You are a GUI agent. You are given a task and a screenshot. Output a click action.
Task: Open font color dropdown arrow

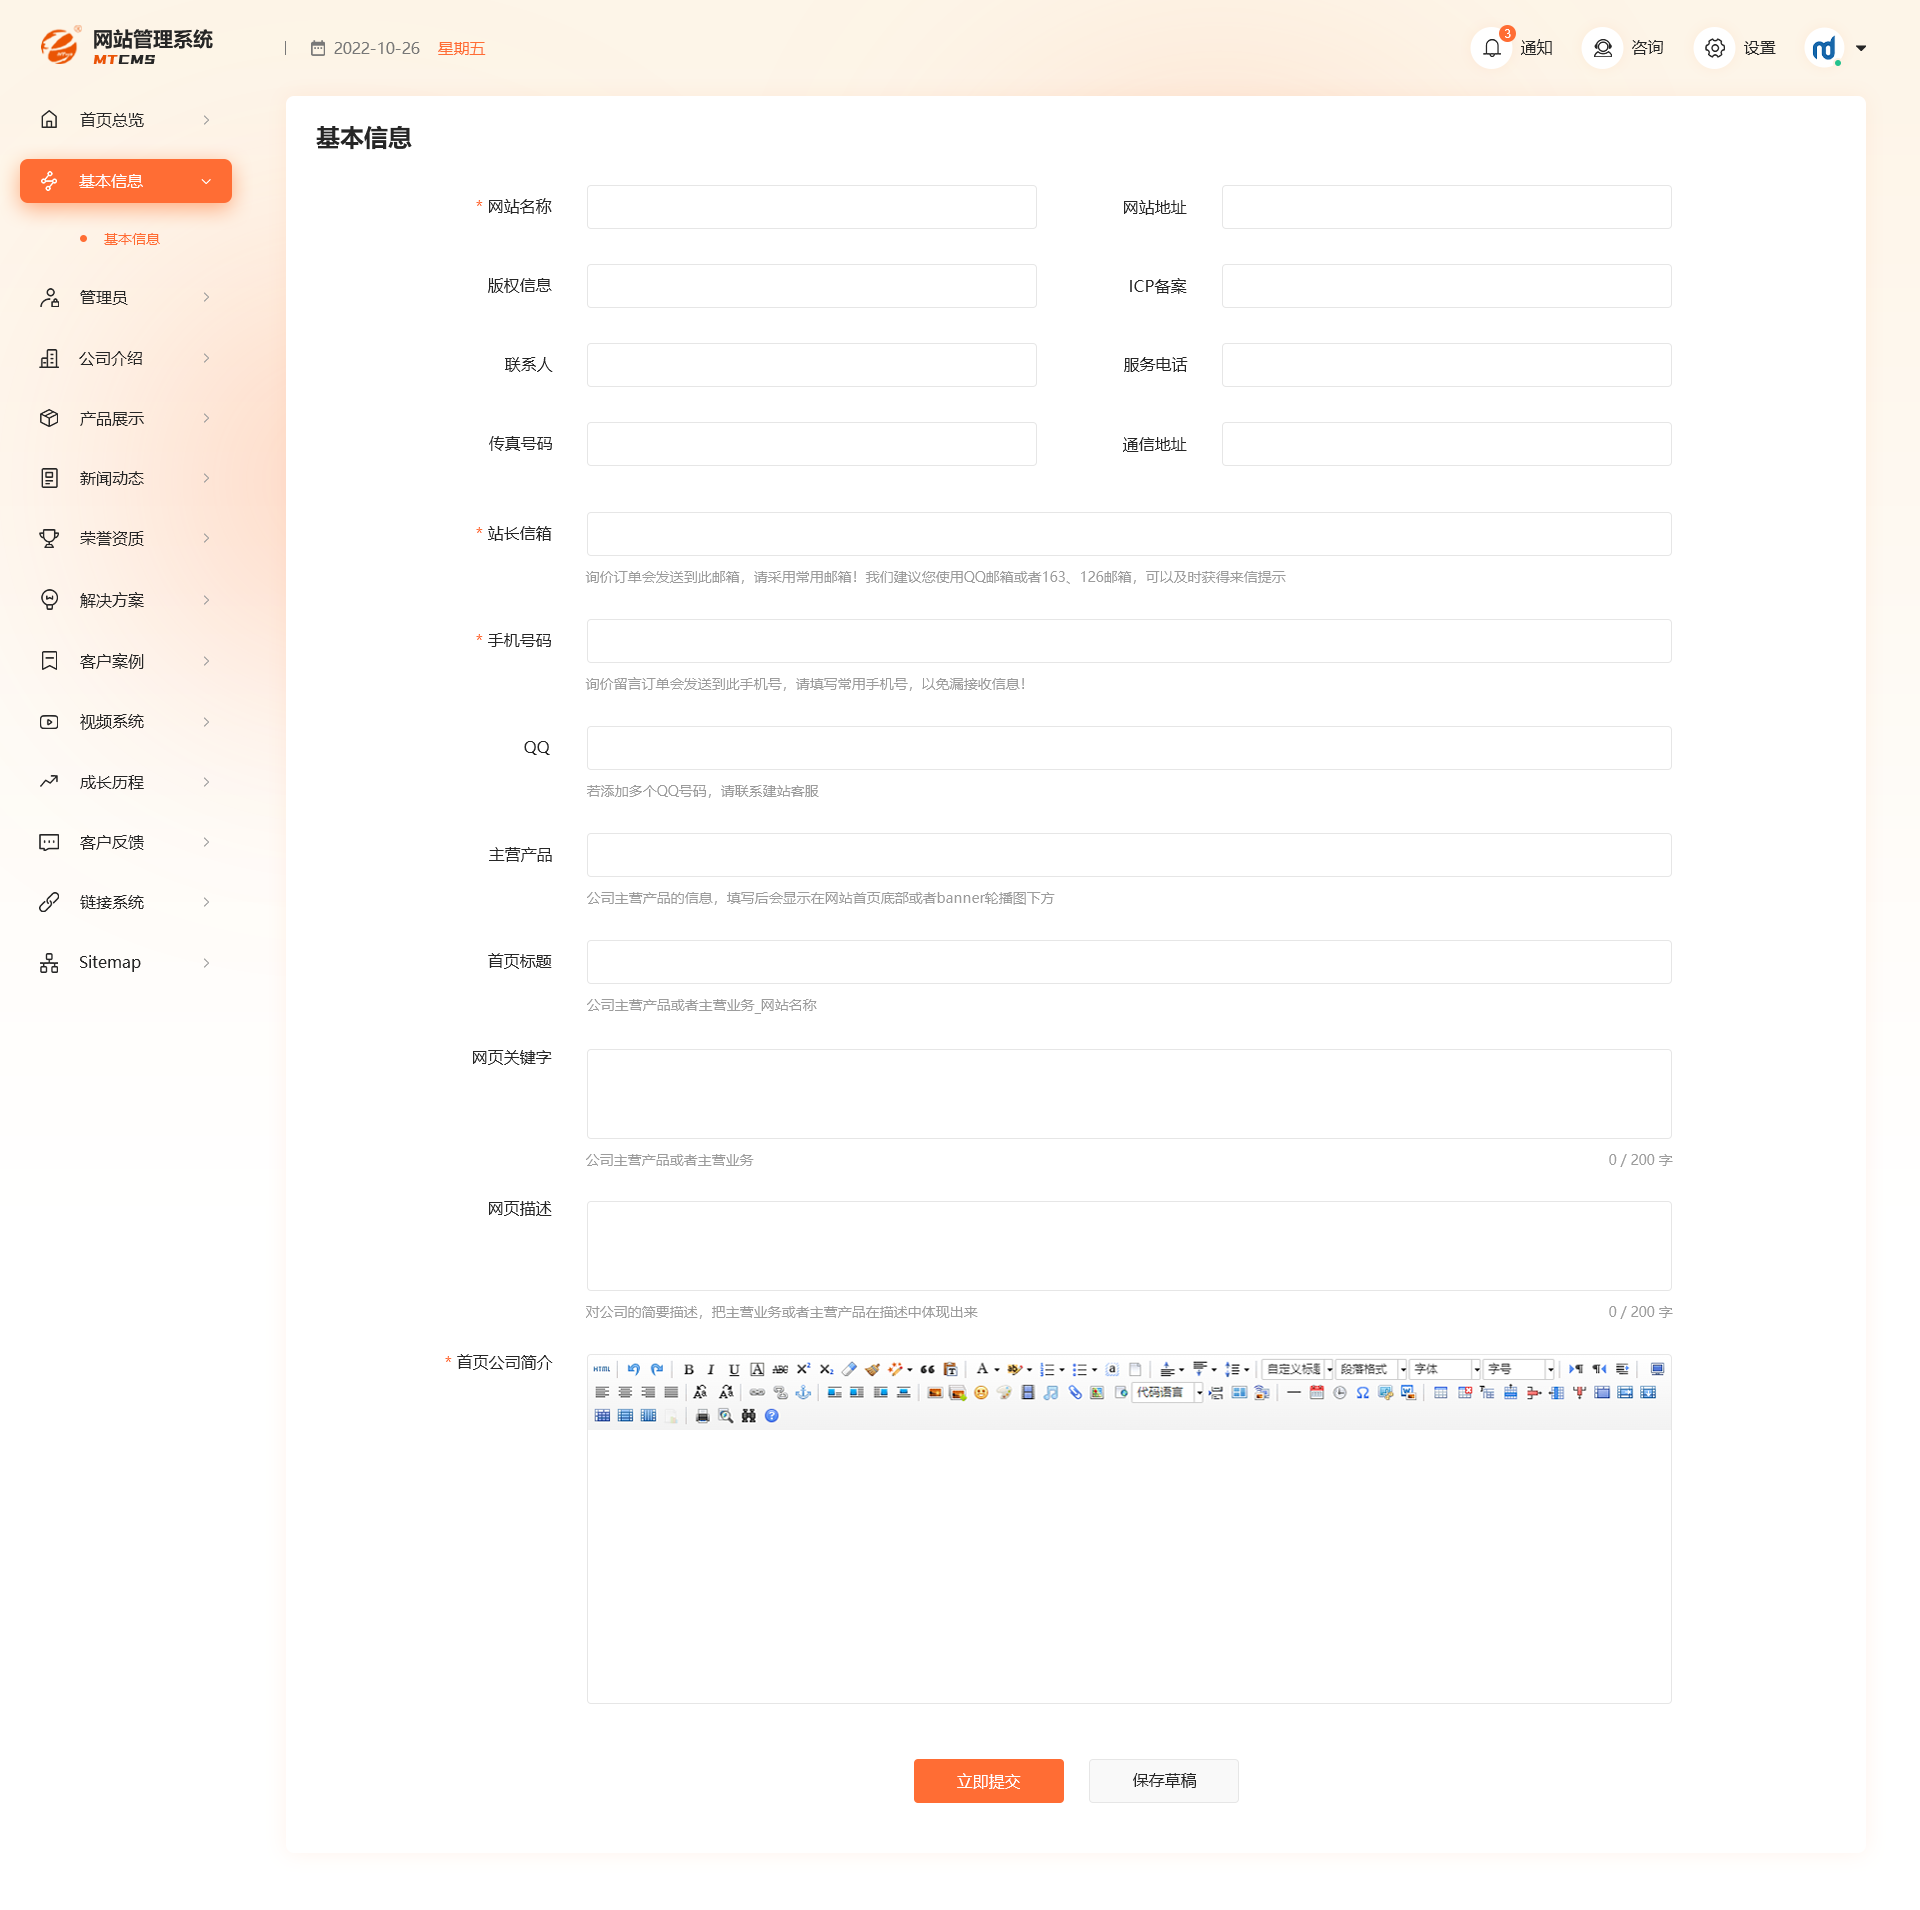click(997, 1370)
